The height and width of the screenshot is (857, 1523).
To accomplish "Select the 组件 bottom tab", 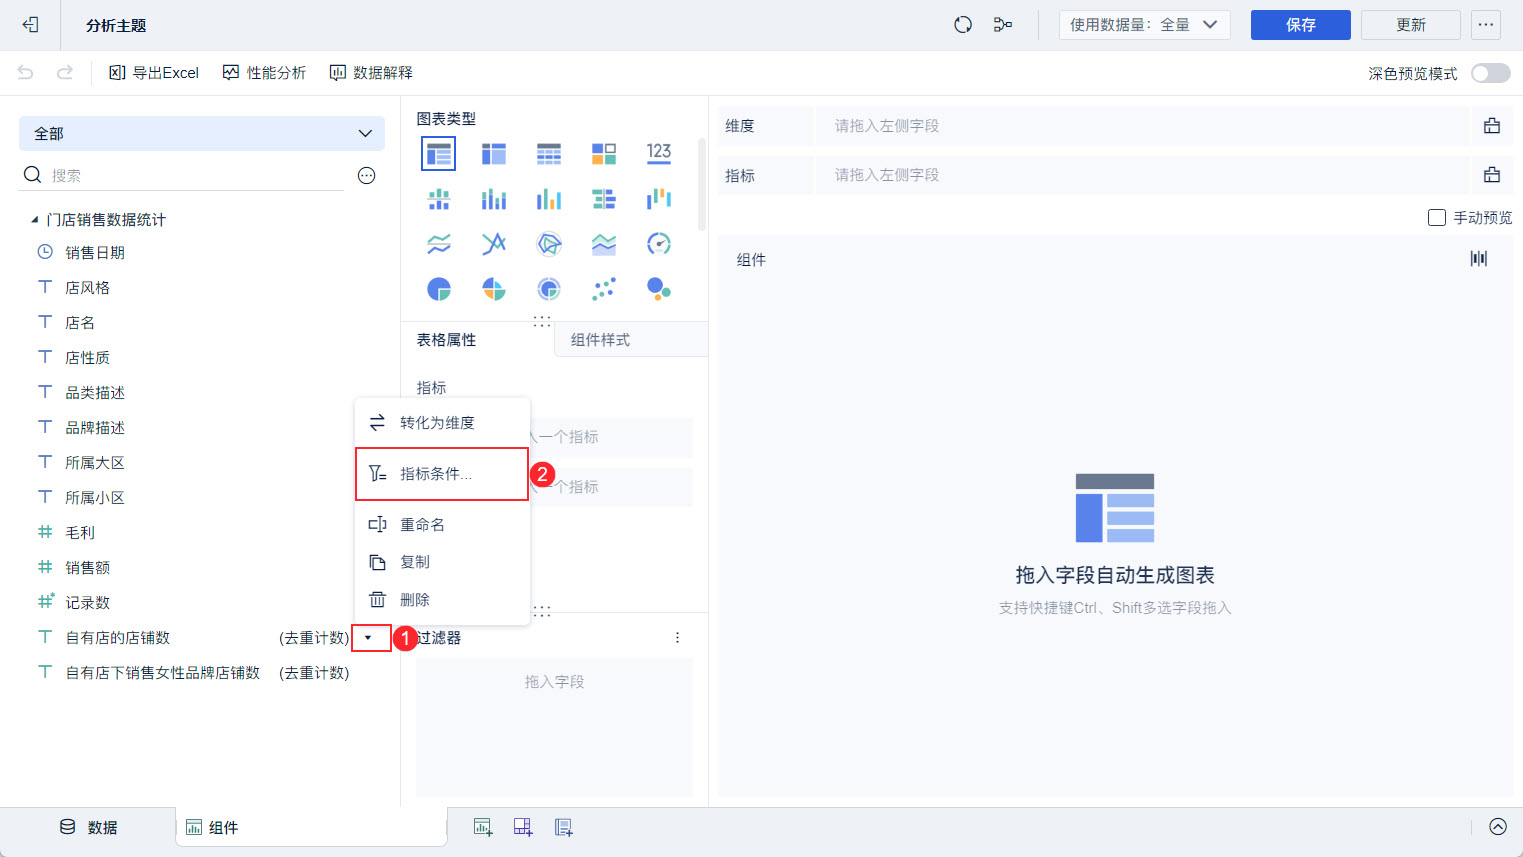I will pos(311,827).
